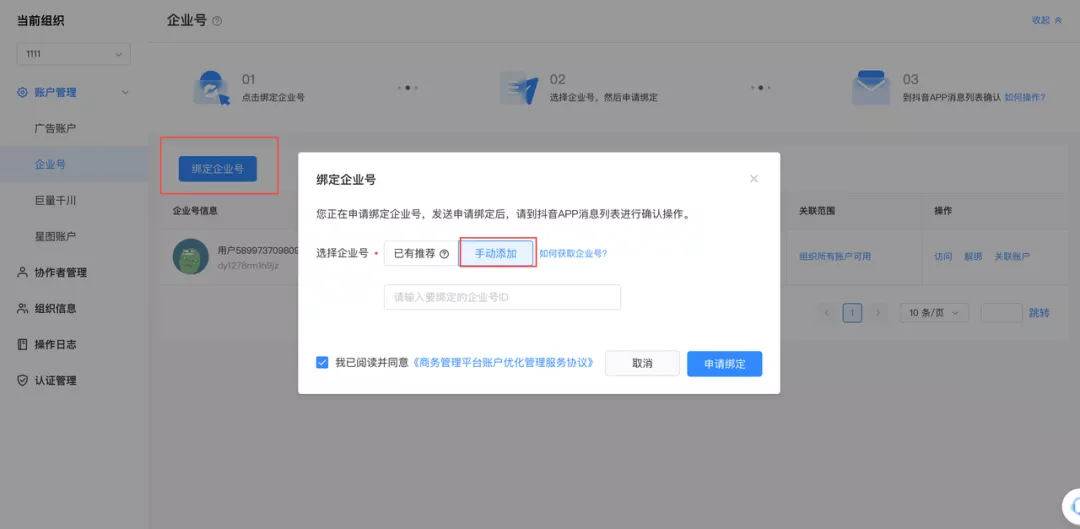
Task: Click page number 1
Action: coord(852,313)
